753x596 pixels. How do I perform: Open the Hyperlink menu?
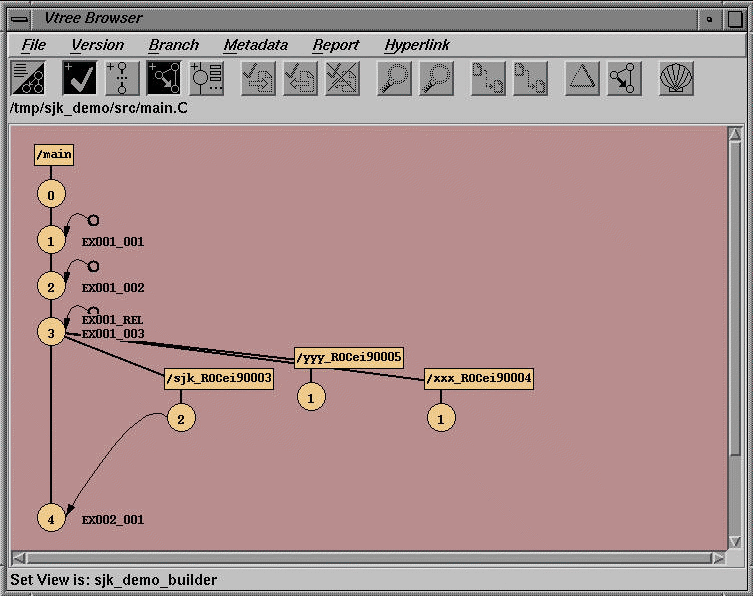pos(417,45)
